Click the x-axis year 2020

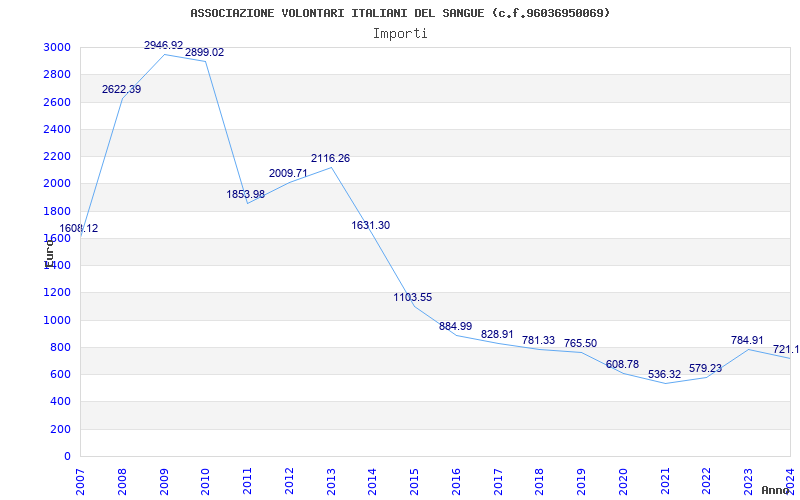[x=623, y=481]
